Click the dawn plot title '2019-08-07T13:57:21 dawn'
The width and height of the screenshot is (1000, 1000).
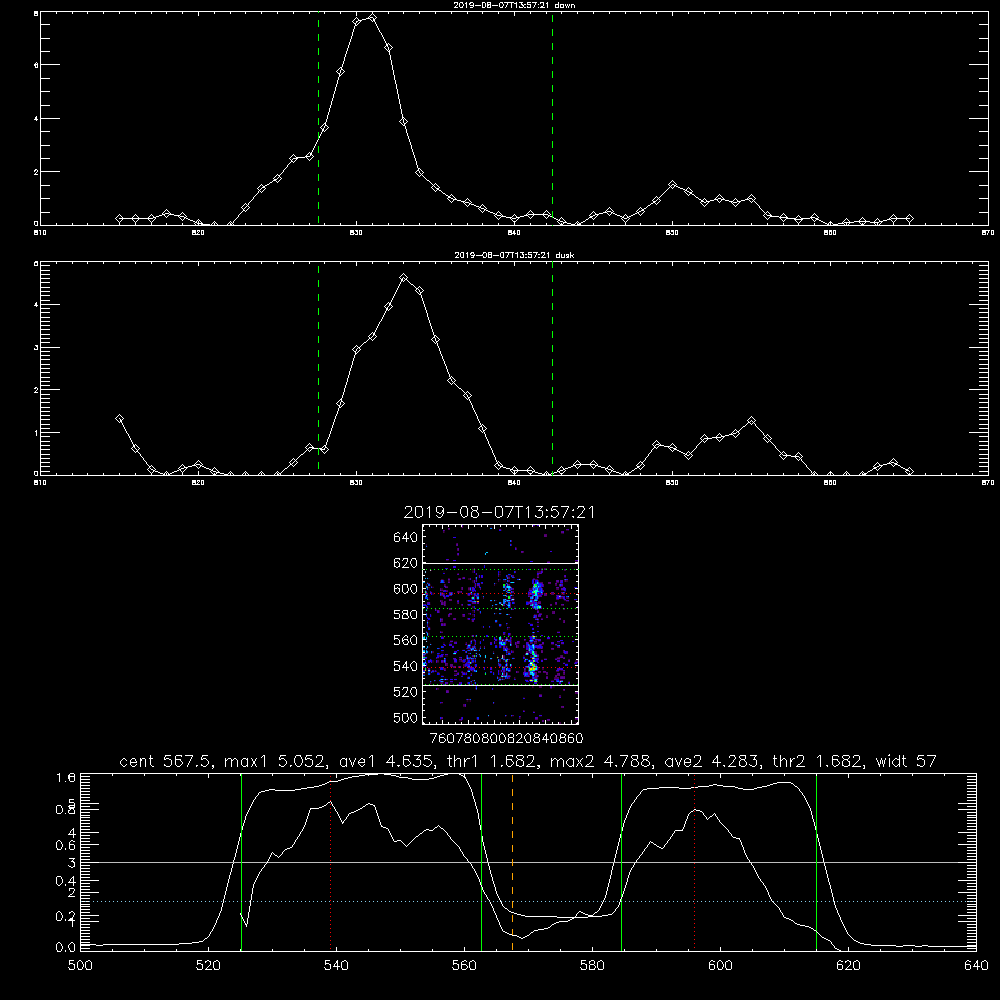click(515, 5)
